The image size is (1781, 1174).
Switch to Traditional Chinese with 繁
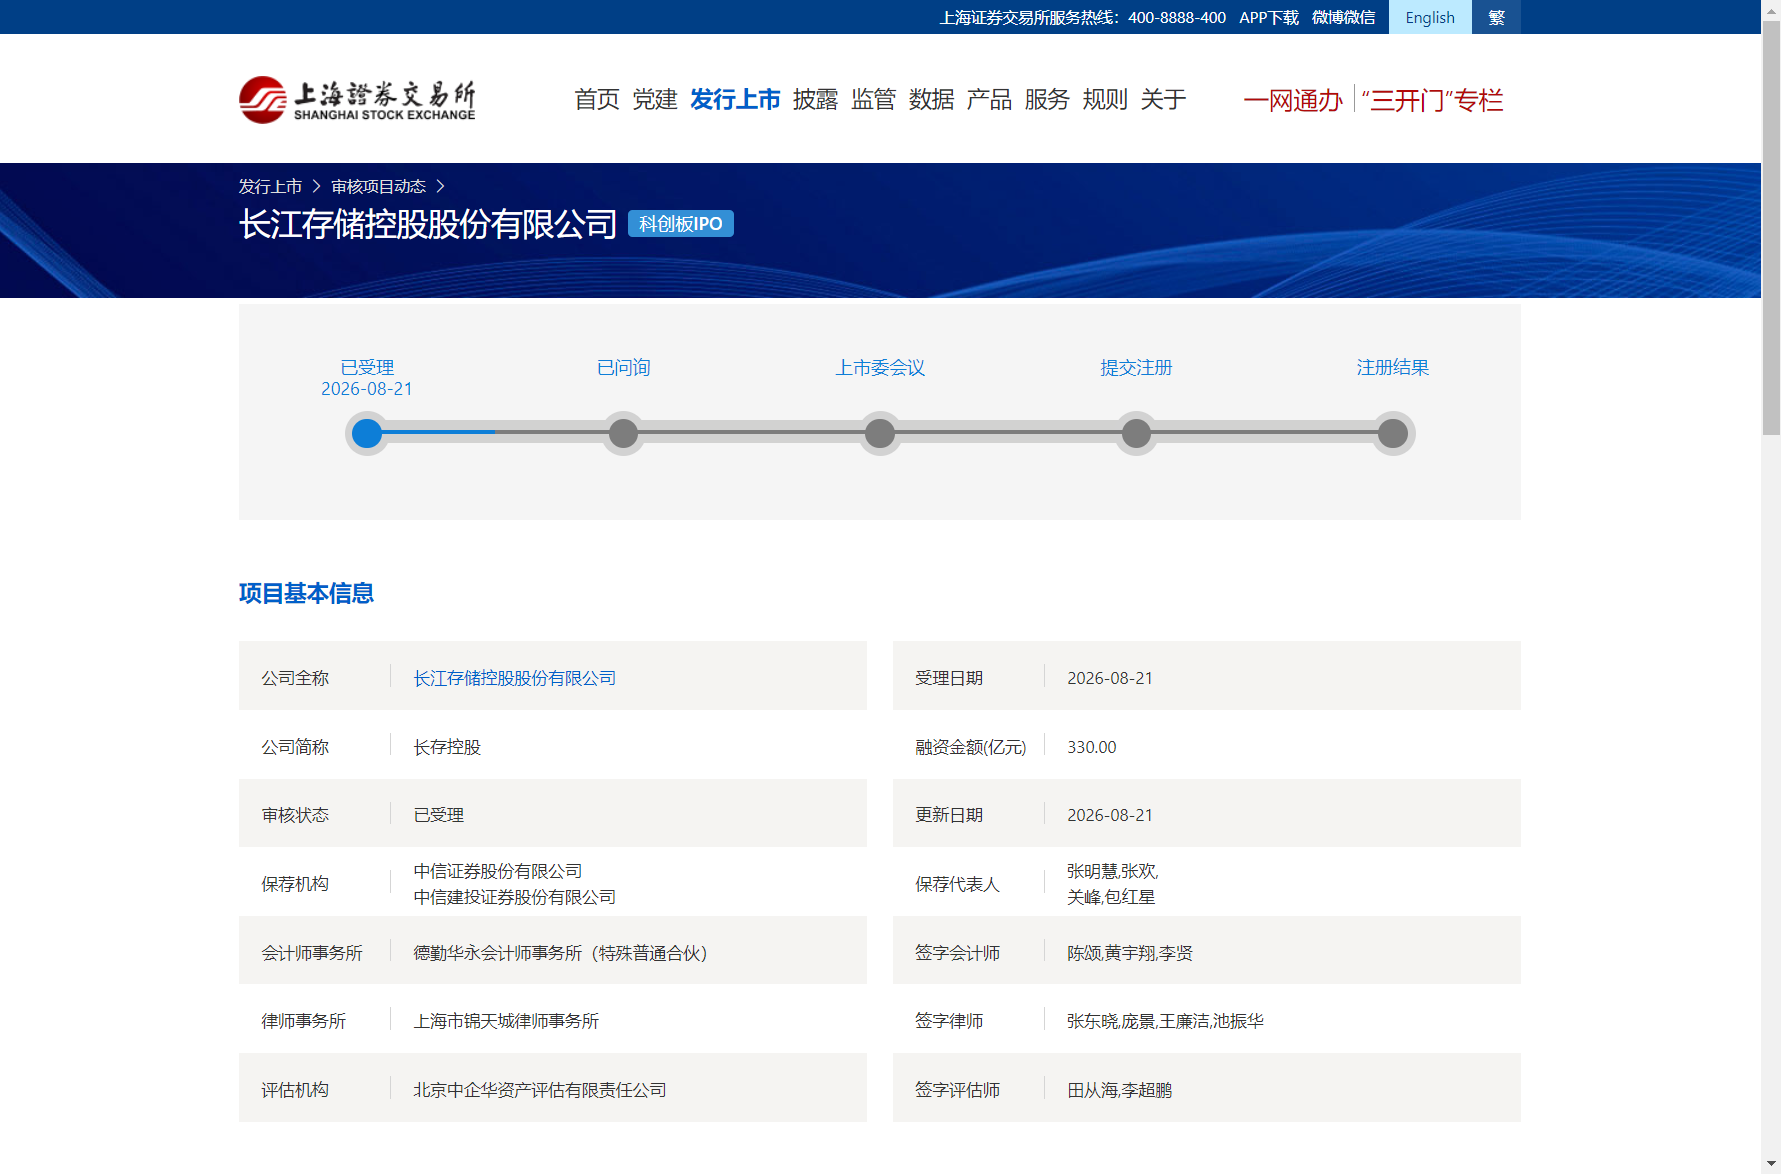click(1496, 17)
